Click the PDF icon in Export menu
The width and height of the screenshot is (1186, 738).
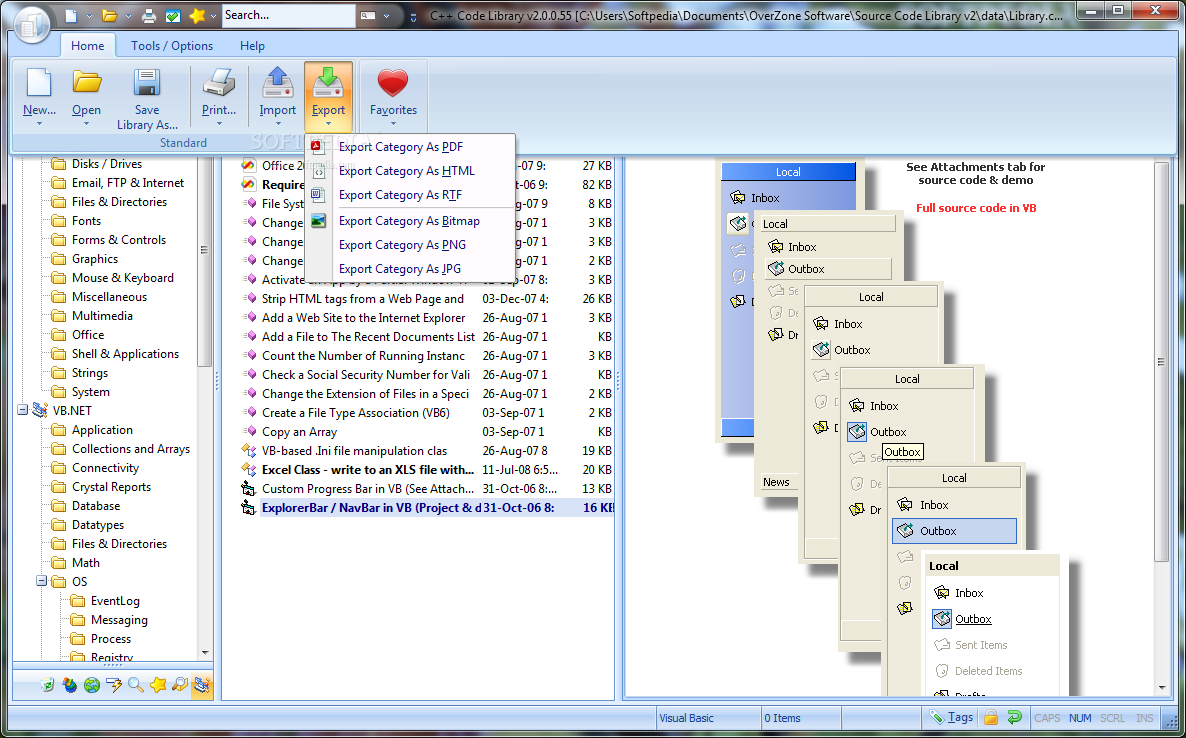318,147
